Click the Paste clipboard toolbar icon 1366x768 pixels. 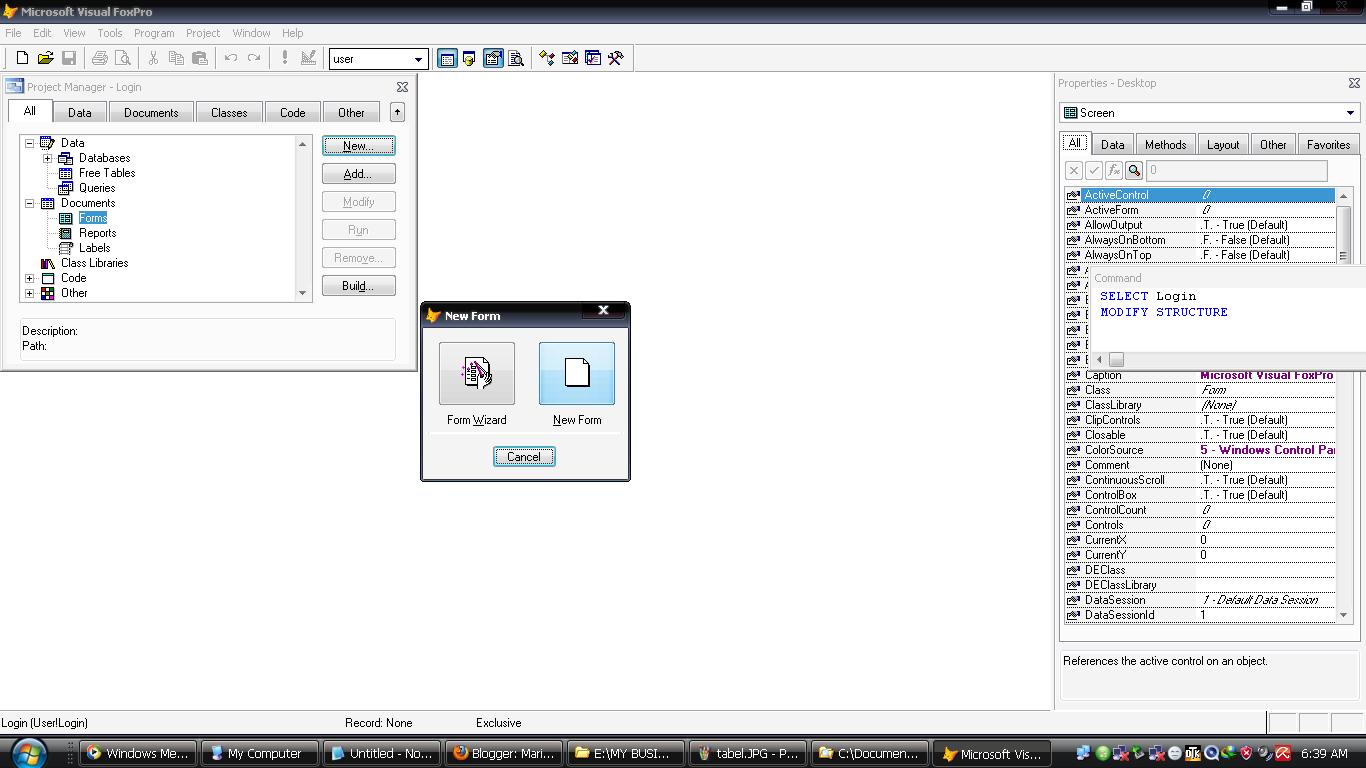point(199,59)
